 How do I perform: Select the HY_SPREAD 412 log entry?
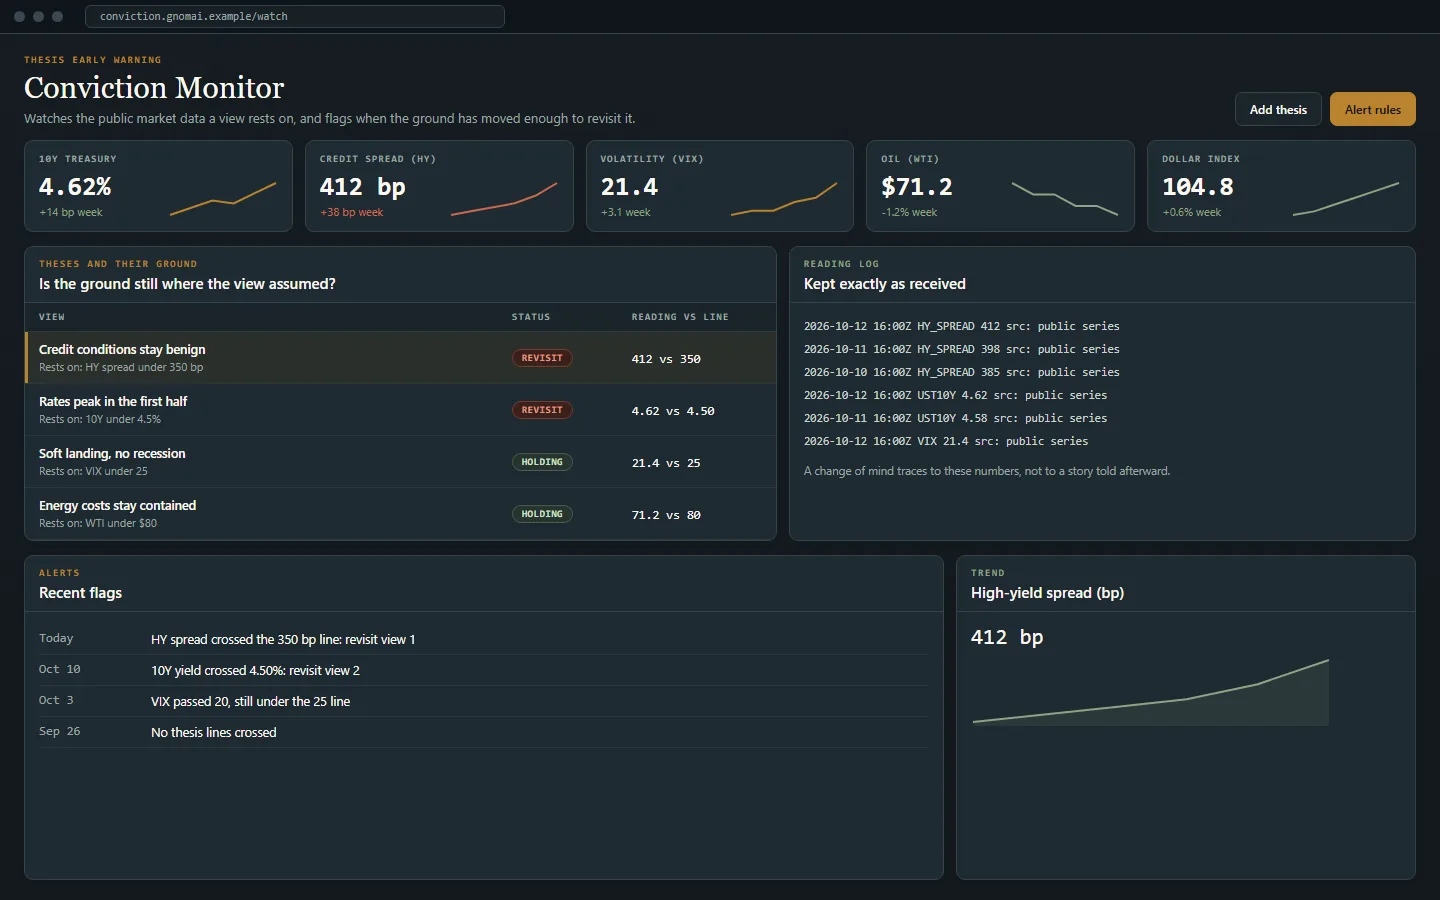click(962, 326)
